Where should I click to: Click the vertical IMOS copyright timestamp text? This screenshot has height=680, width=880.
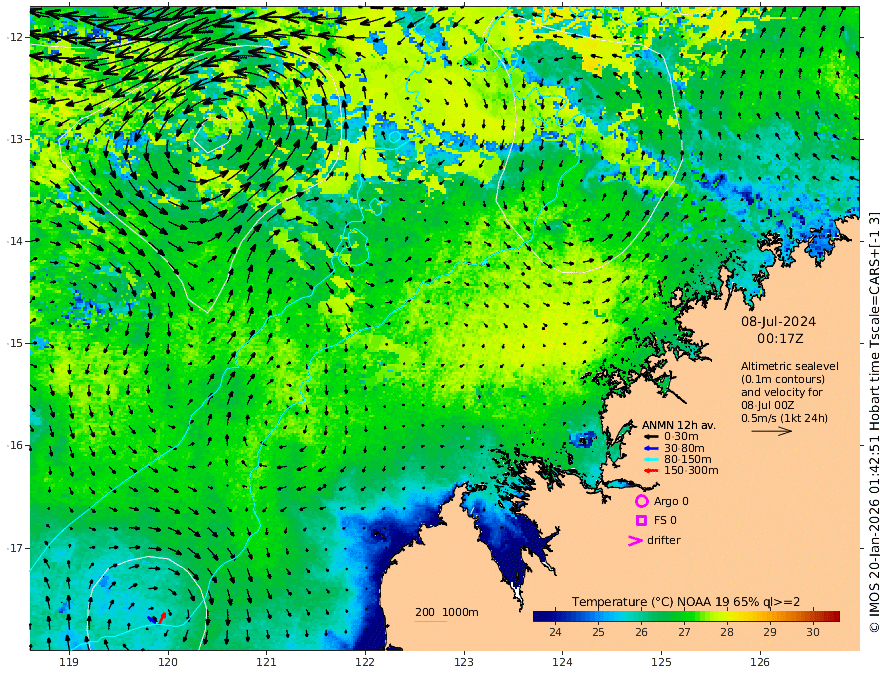873,422
